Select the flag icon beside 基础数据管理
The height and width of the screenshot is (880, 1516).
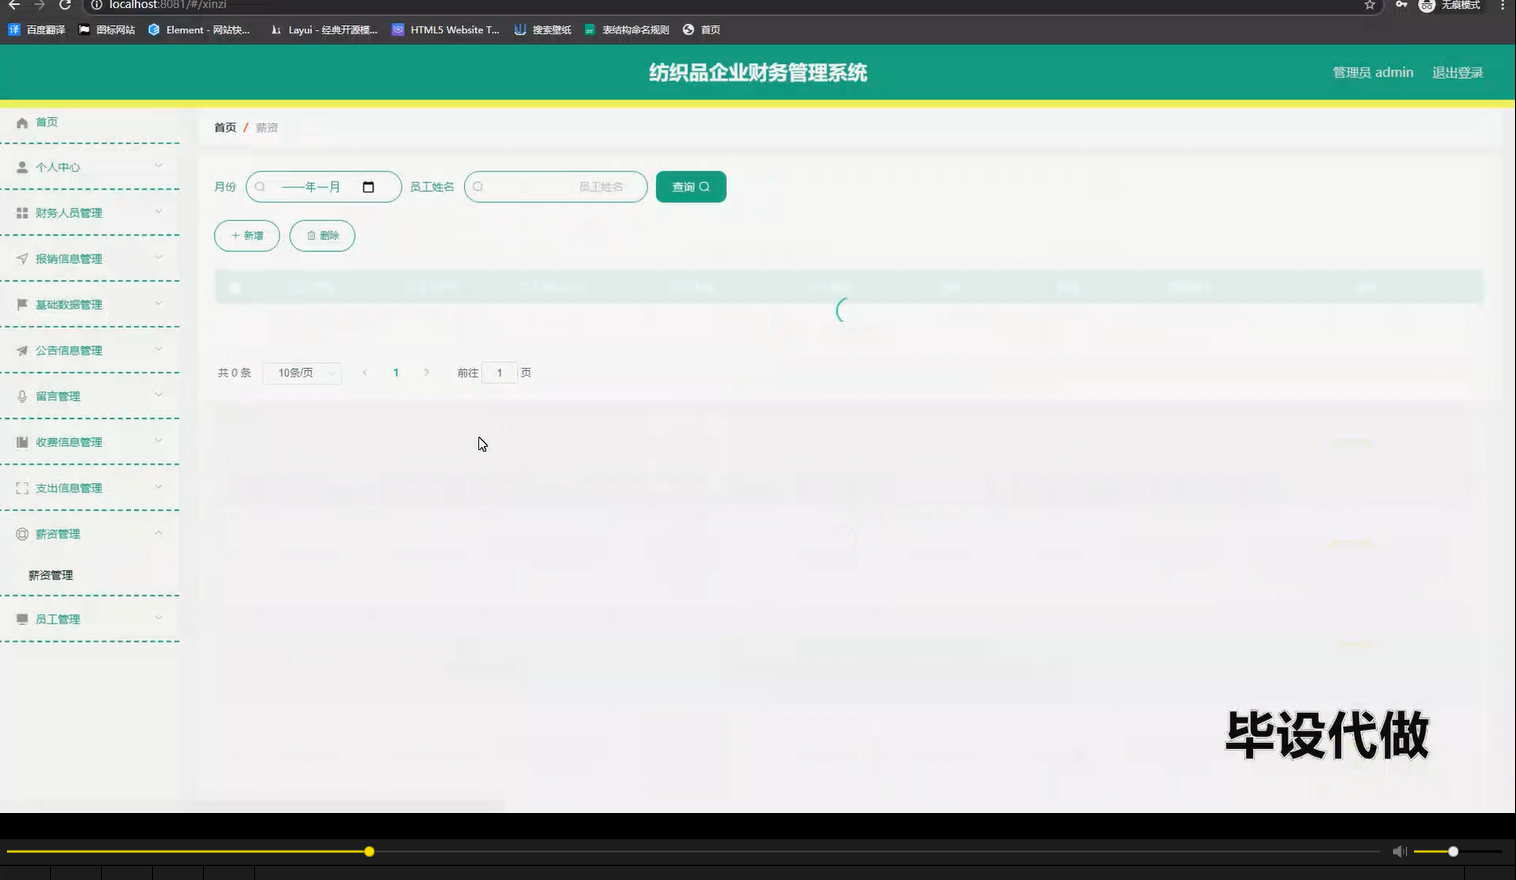(x=22, y=304)
